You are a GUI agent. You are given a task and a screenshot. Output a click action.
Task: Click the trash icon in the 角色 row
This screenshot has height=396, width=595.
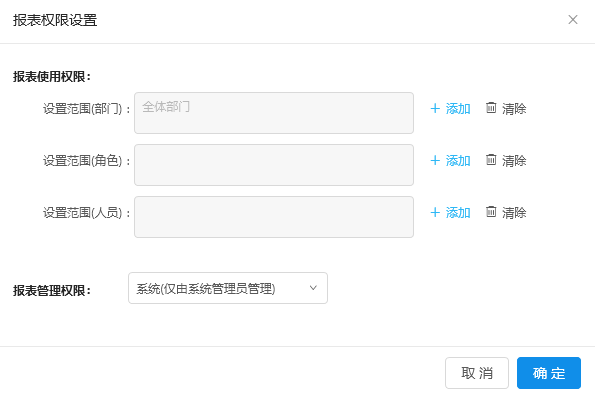pos(491,160)
